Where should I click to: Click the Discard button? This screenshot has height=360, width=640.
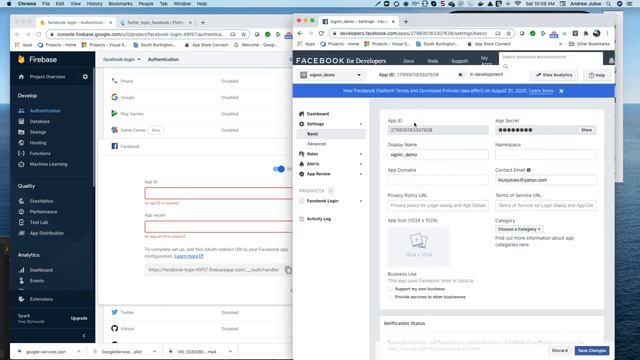560,351
